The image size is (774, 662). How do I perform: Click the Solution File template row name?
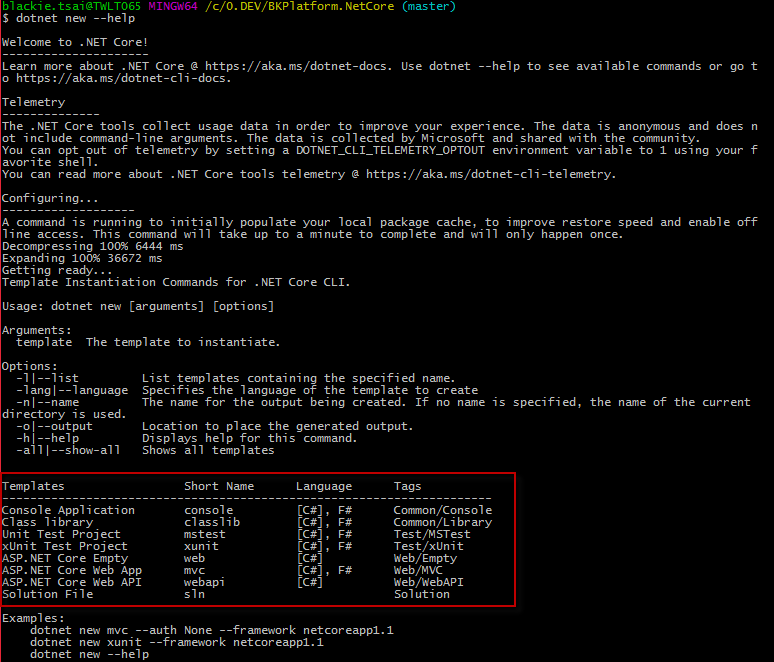(47, 594)
